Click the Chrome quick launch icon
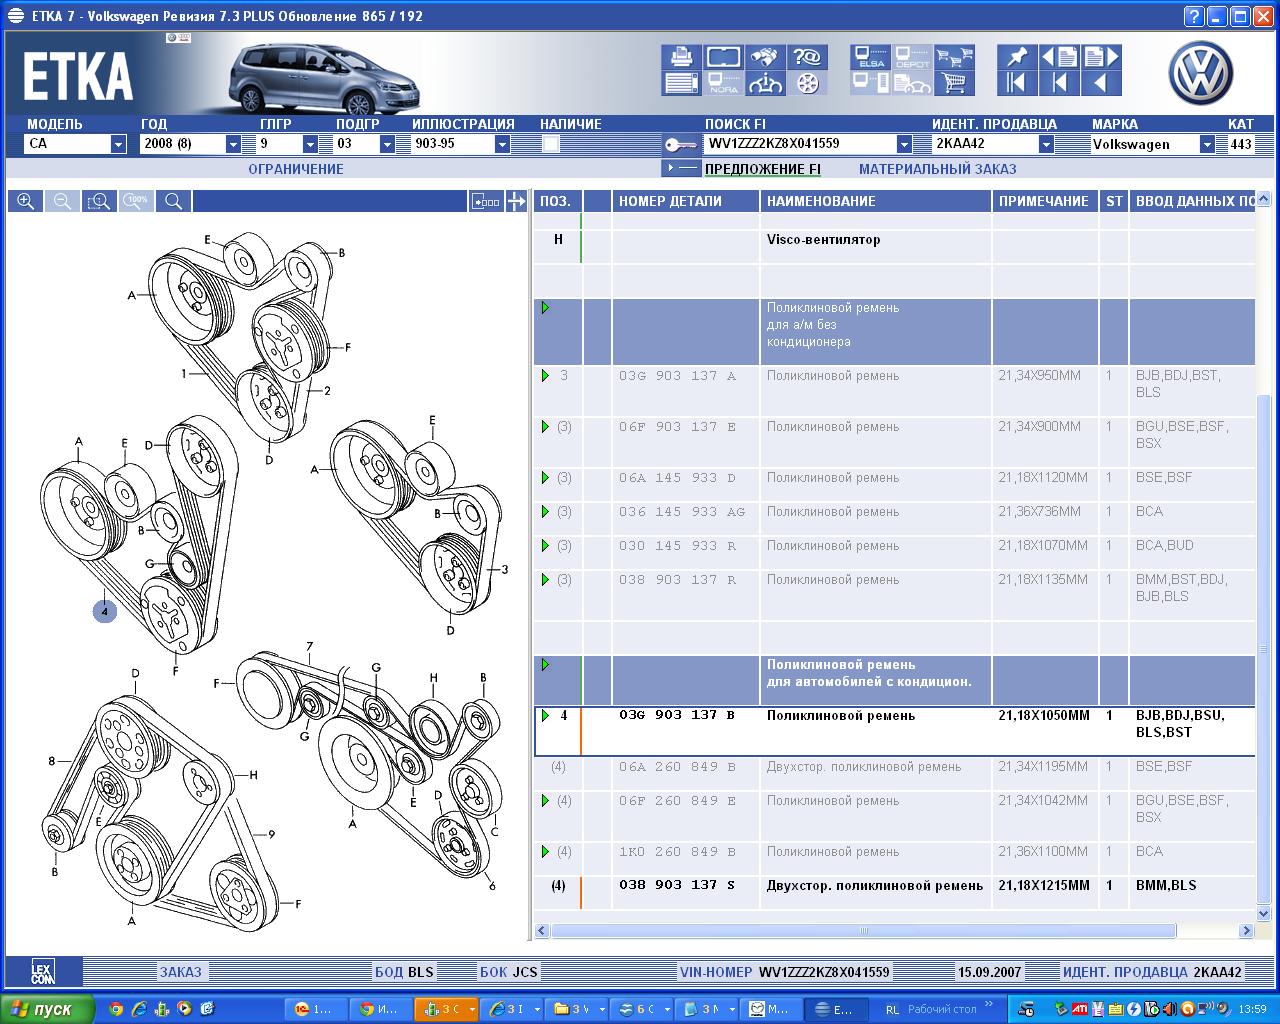 pyautogui.click(x=116, y=1009)
